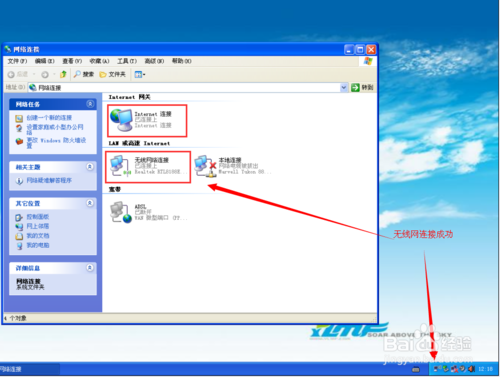Image resolution: width=500 pixels, height=377 pixels.
Task: Open 控制面板 from Other Places
Action: pos(38,217)
